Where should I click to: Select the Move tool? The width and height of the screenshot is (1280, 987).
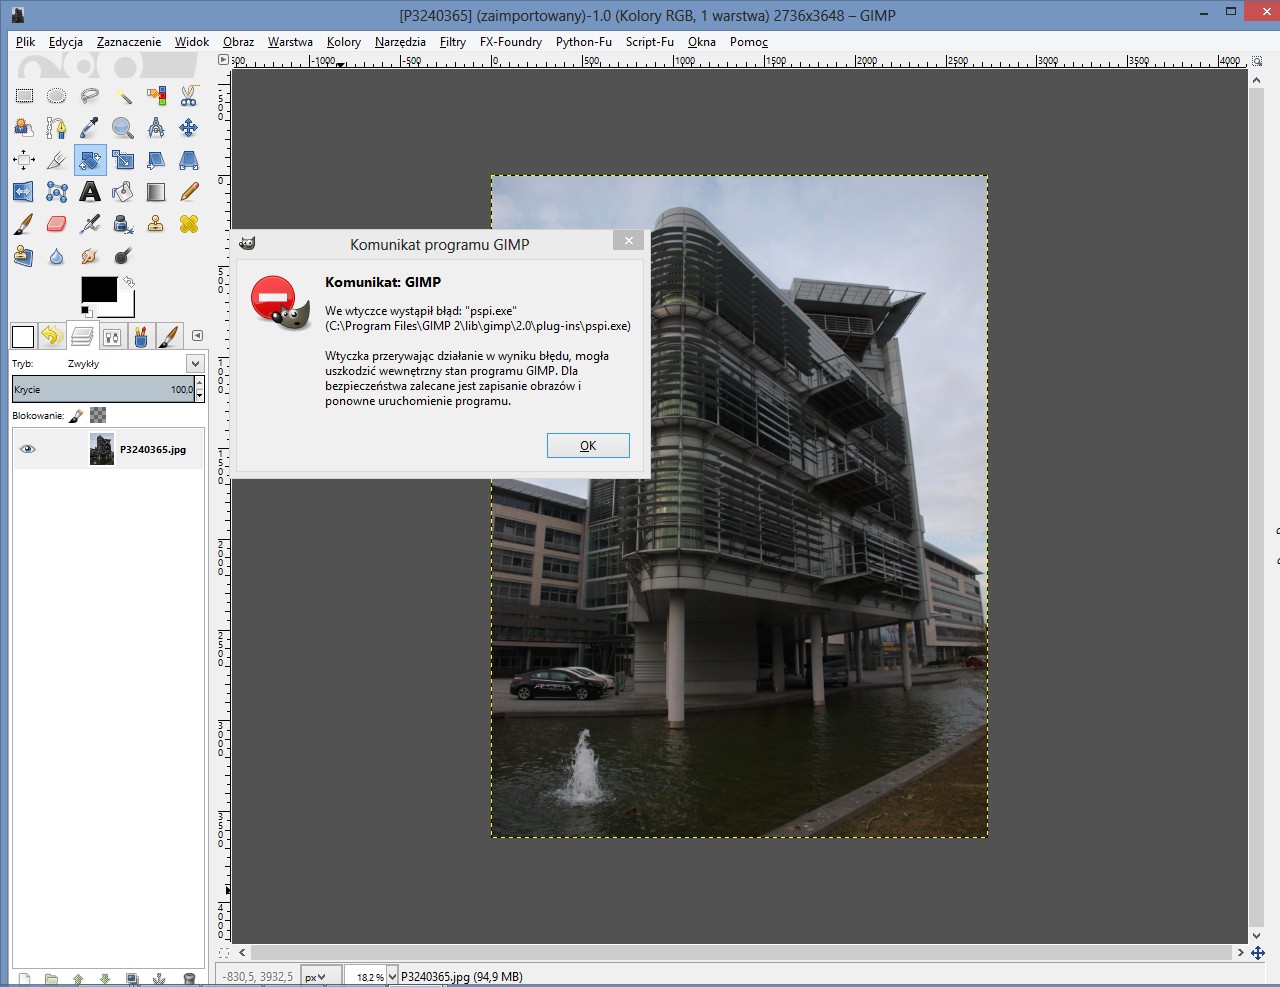(188, 128)
